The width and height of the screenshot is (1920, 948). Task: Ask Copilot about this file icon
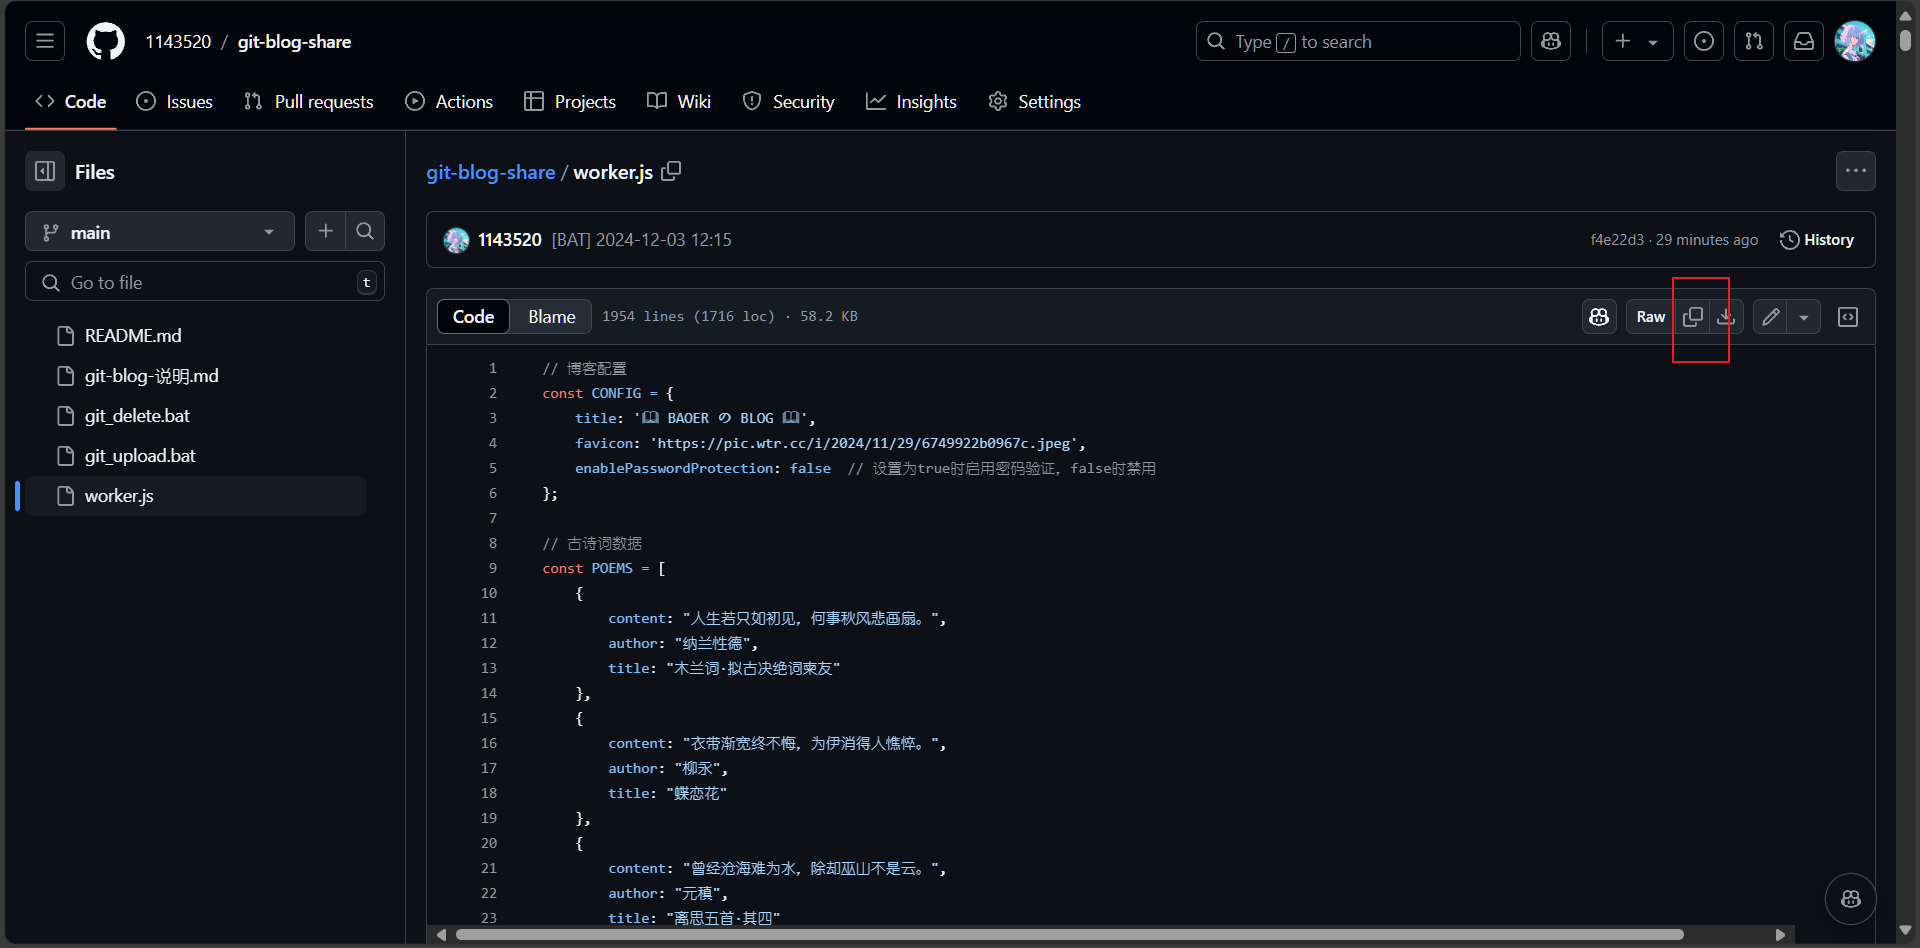click(1599, 317)
